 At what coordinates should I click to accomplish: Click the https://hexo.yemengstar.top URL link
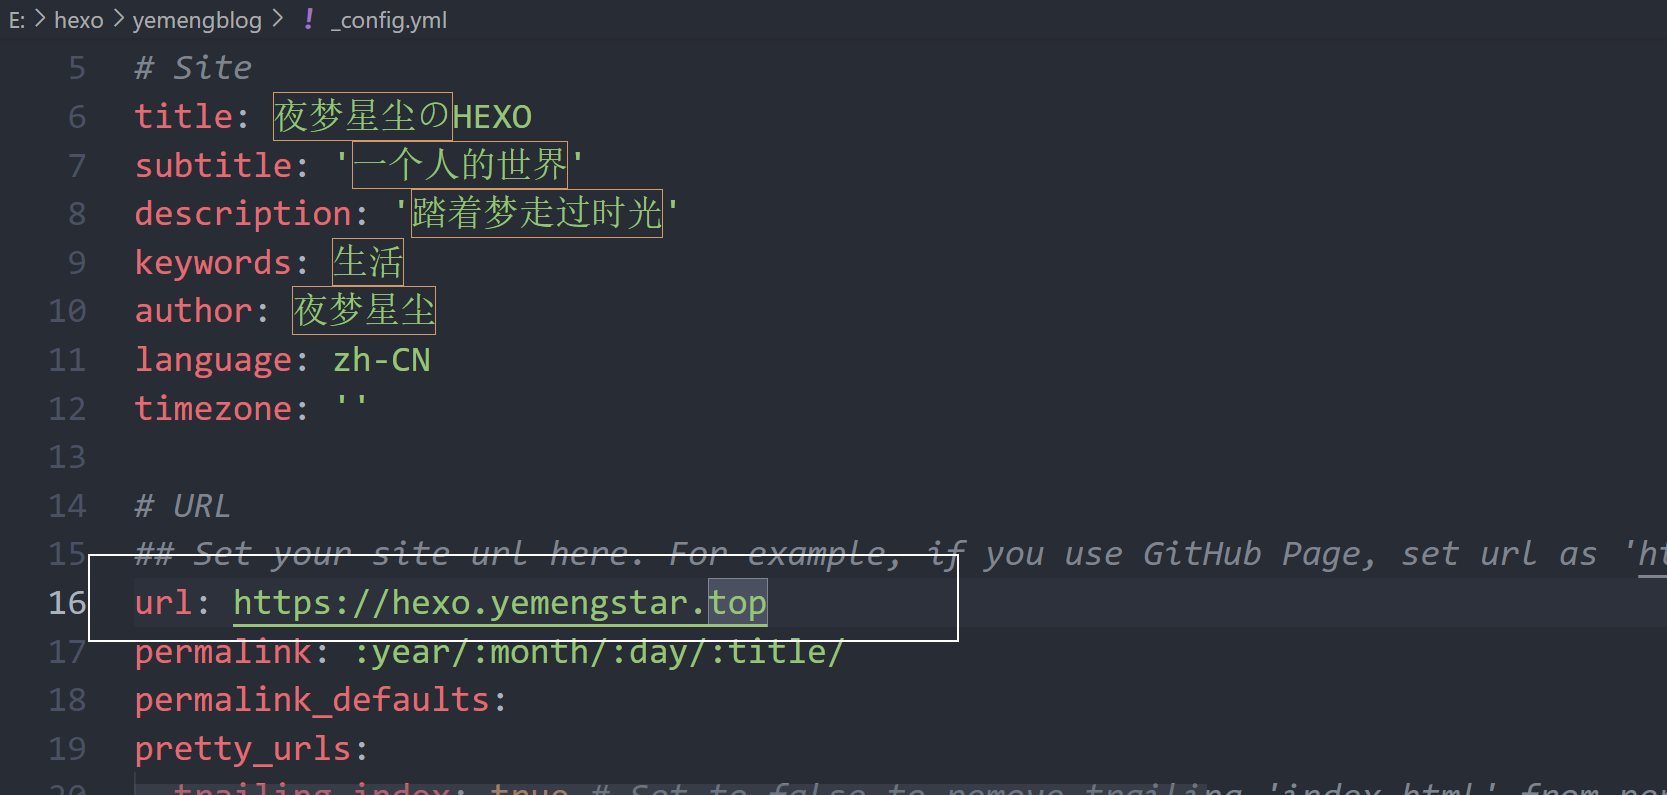(499, 603)
